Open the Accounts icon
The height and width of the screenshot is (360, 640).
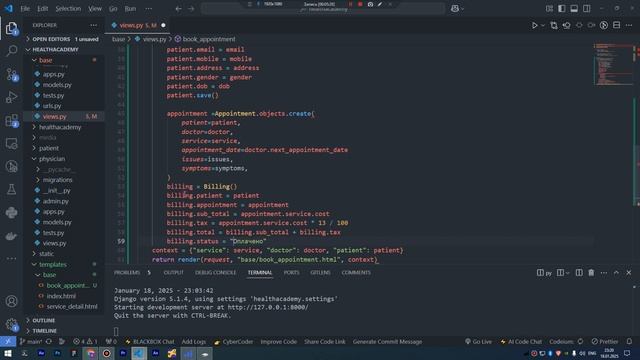click(11, 301)
